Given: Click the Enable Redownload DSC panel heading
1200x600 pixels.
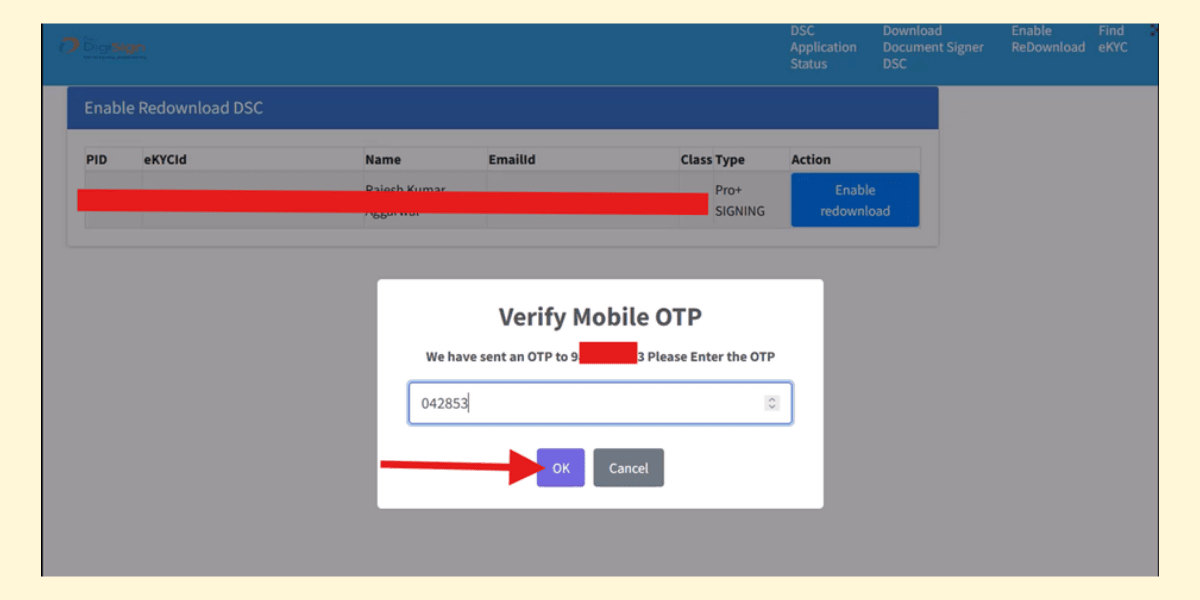Looking at the screenshot, I should [173, 108].
